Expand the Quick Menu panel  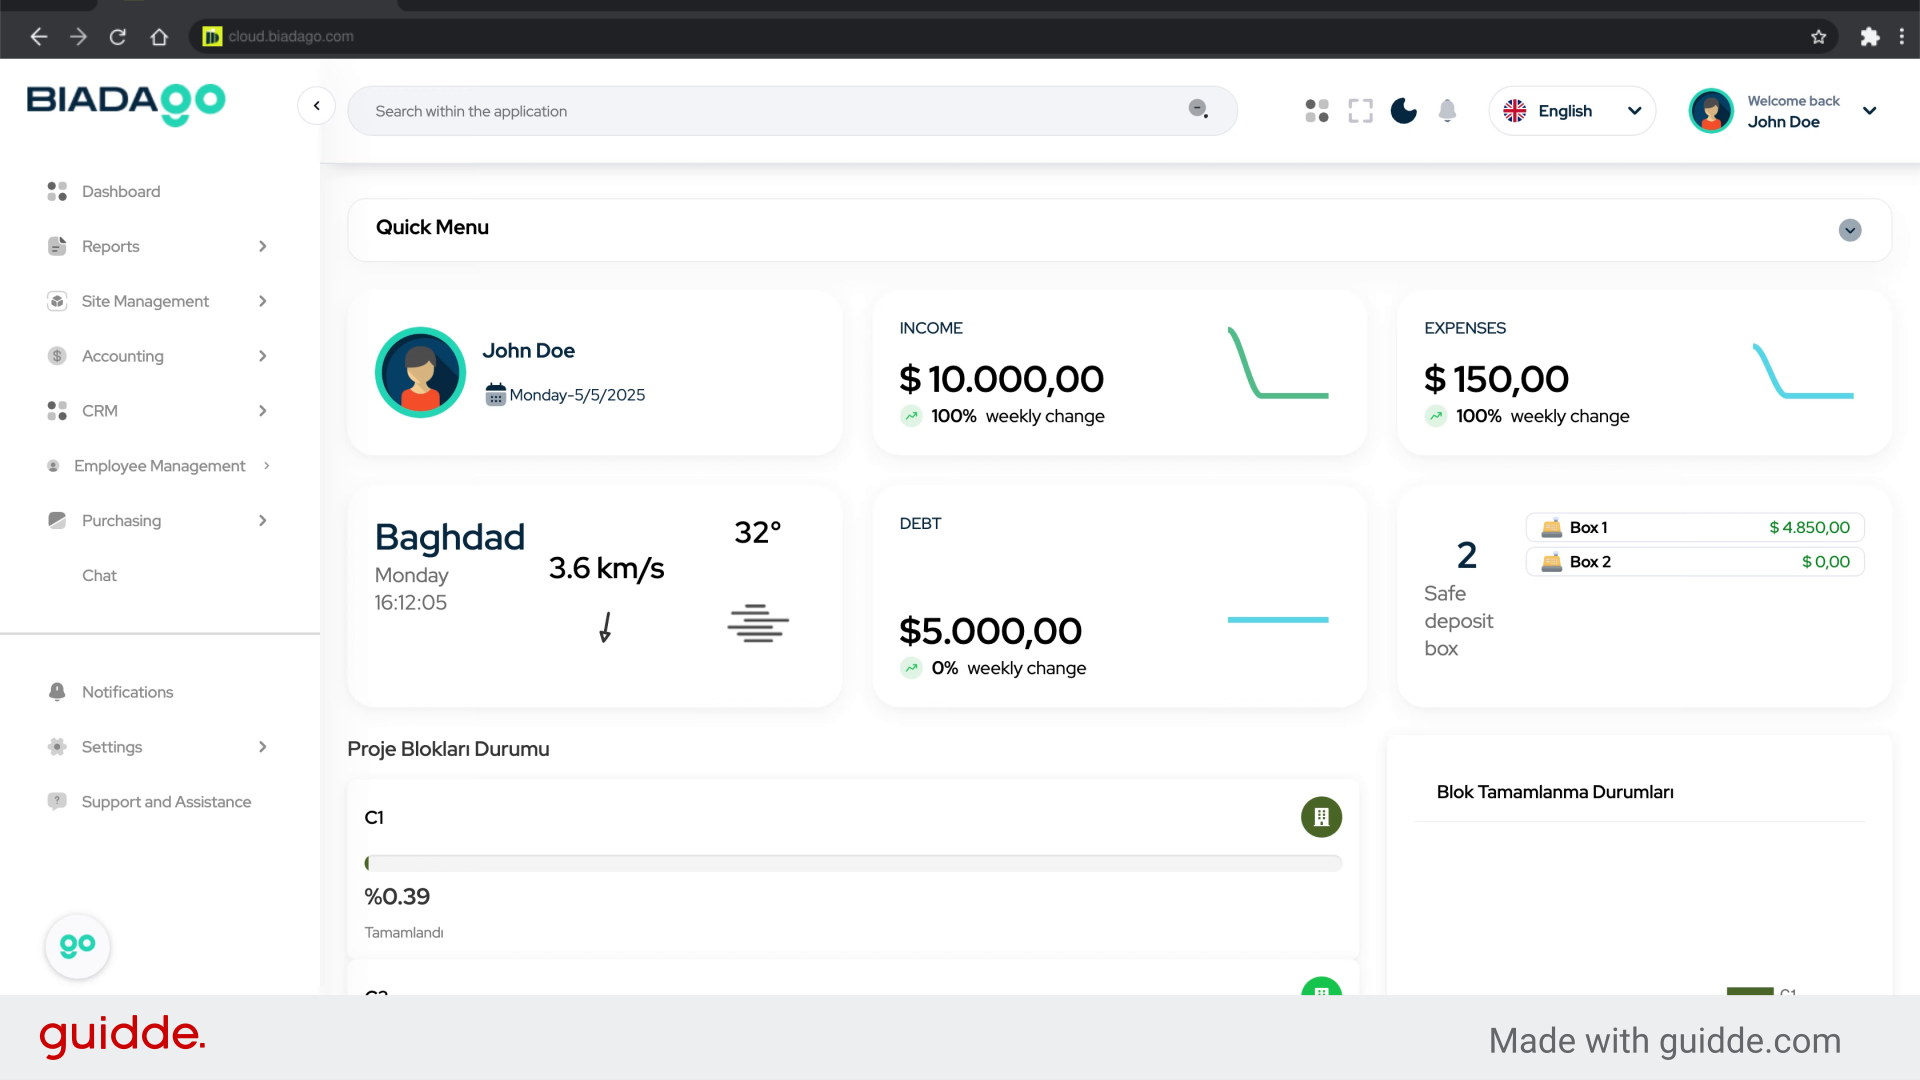click(1850, 230)
